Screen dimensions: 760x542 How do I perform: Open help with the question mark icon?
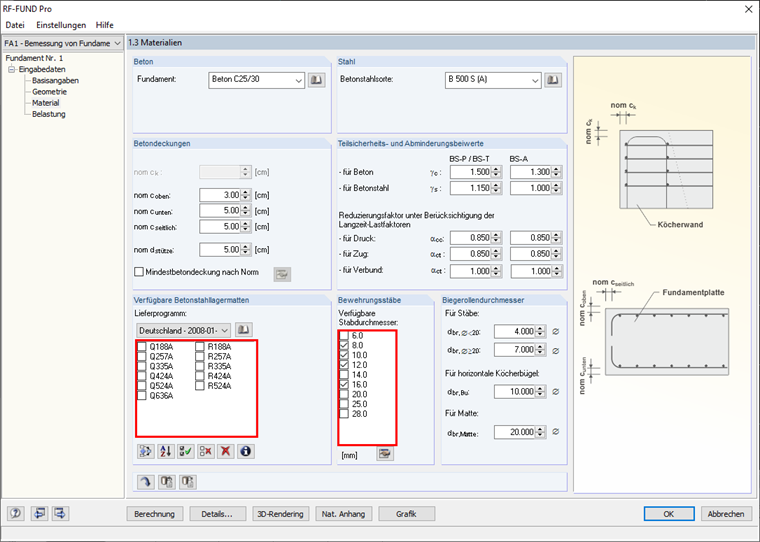pyautogui.click(x=16, y=513)
